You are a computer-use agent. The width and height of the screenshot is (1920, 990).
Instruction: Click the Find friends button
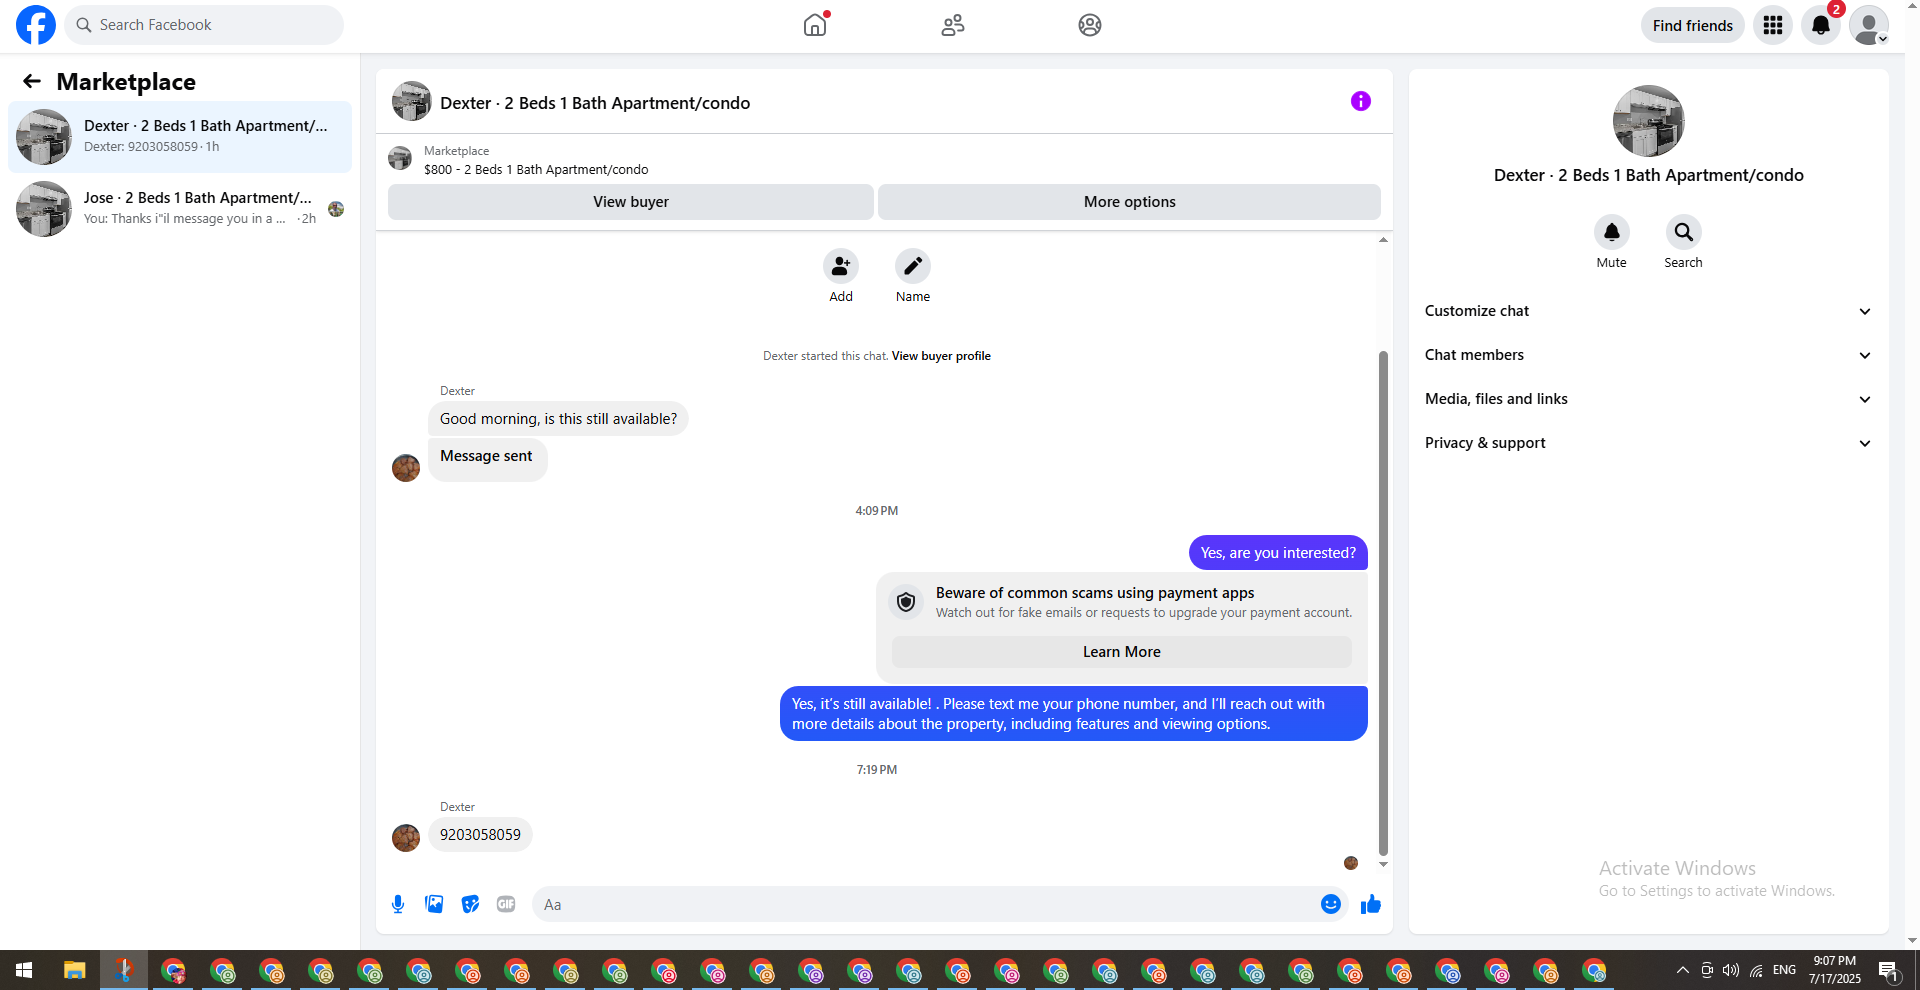click(x=1693, y=25)
